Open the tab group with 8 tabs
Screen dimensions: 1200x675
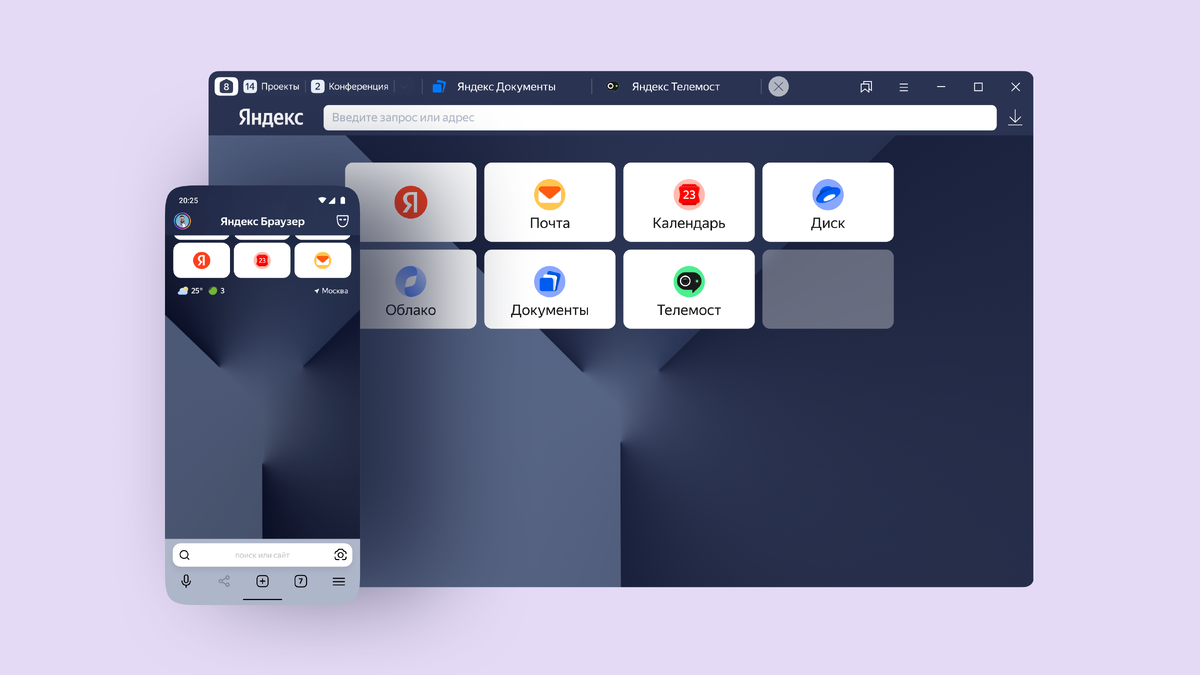tap(226, 87)
